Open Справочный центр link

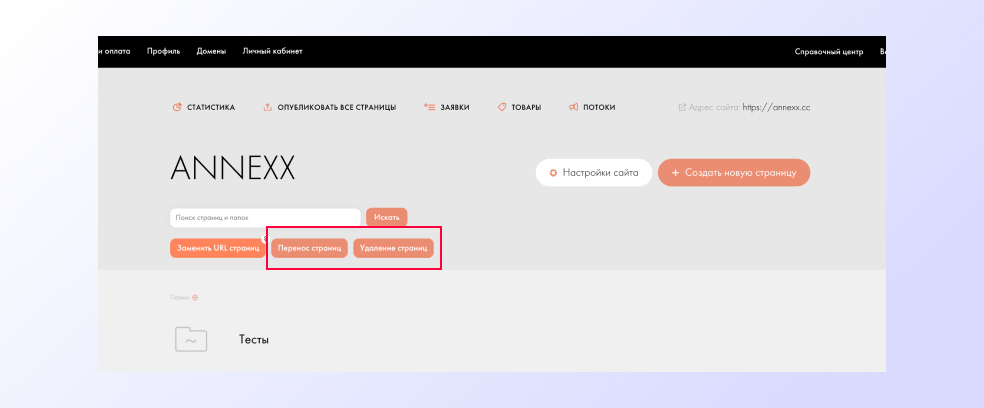(829, 51)
